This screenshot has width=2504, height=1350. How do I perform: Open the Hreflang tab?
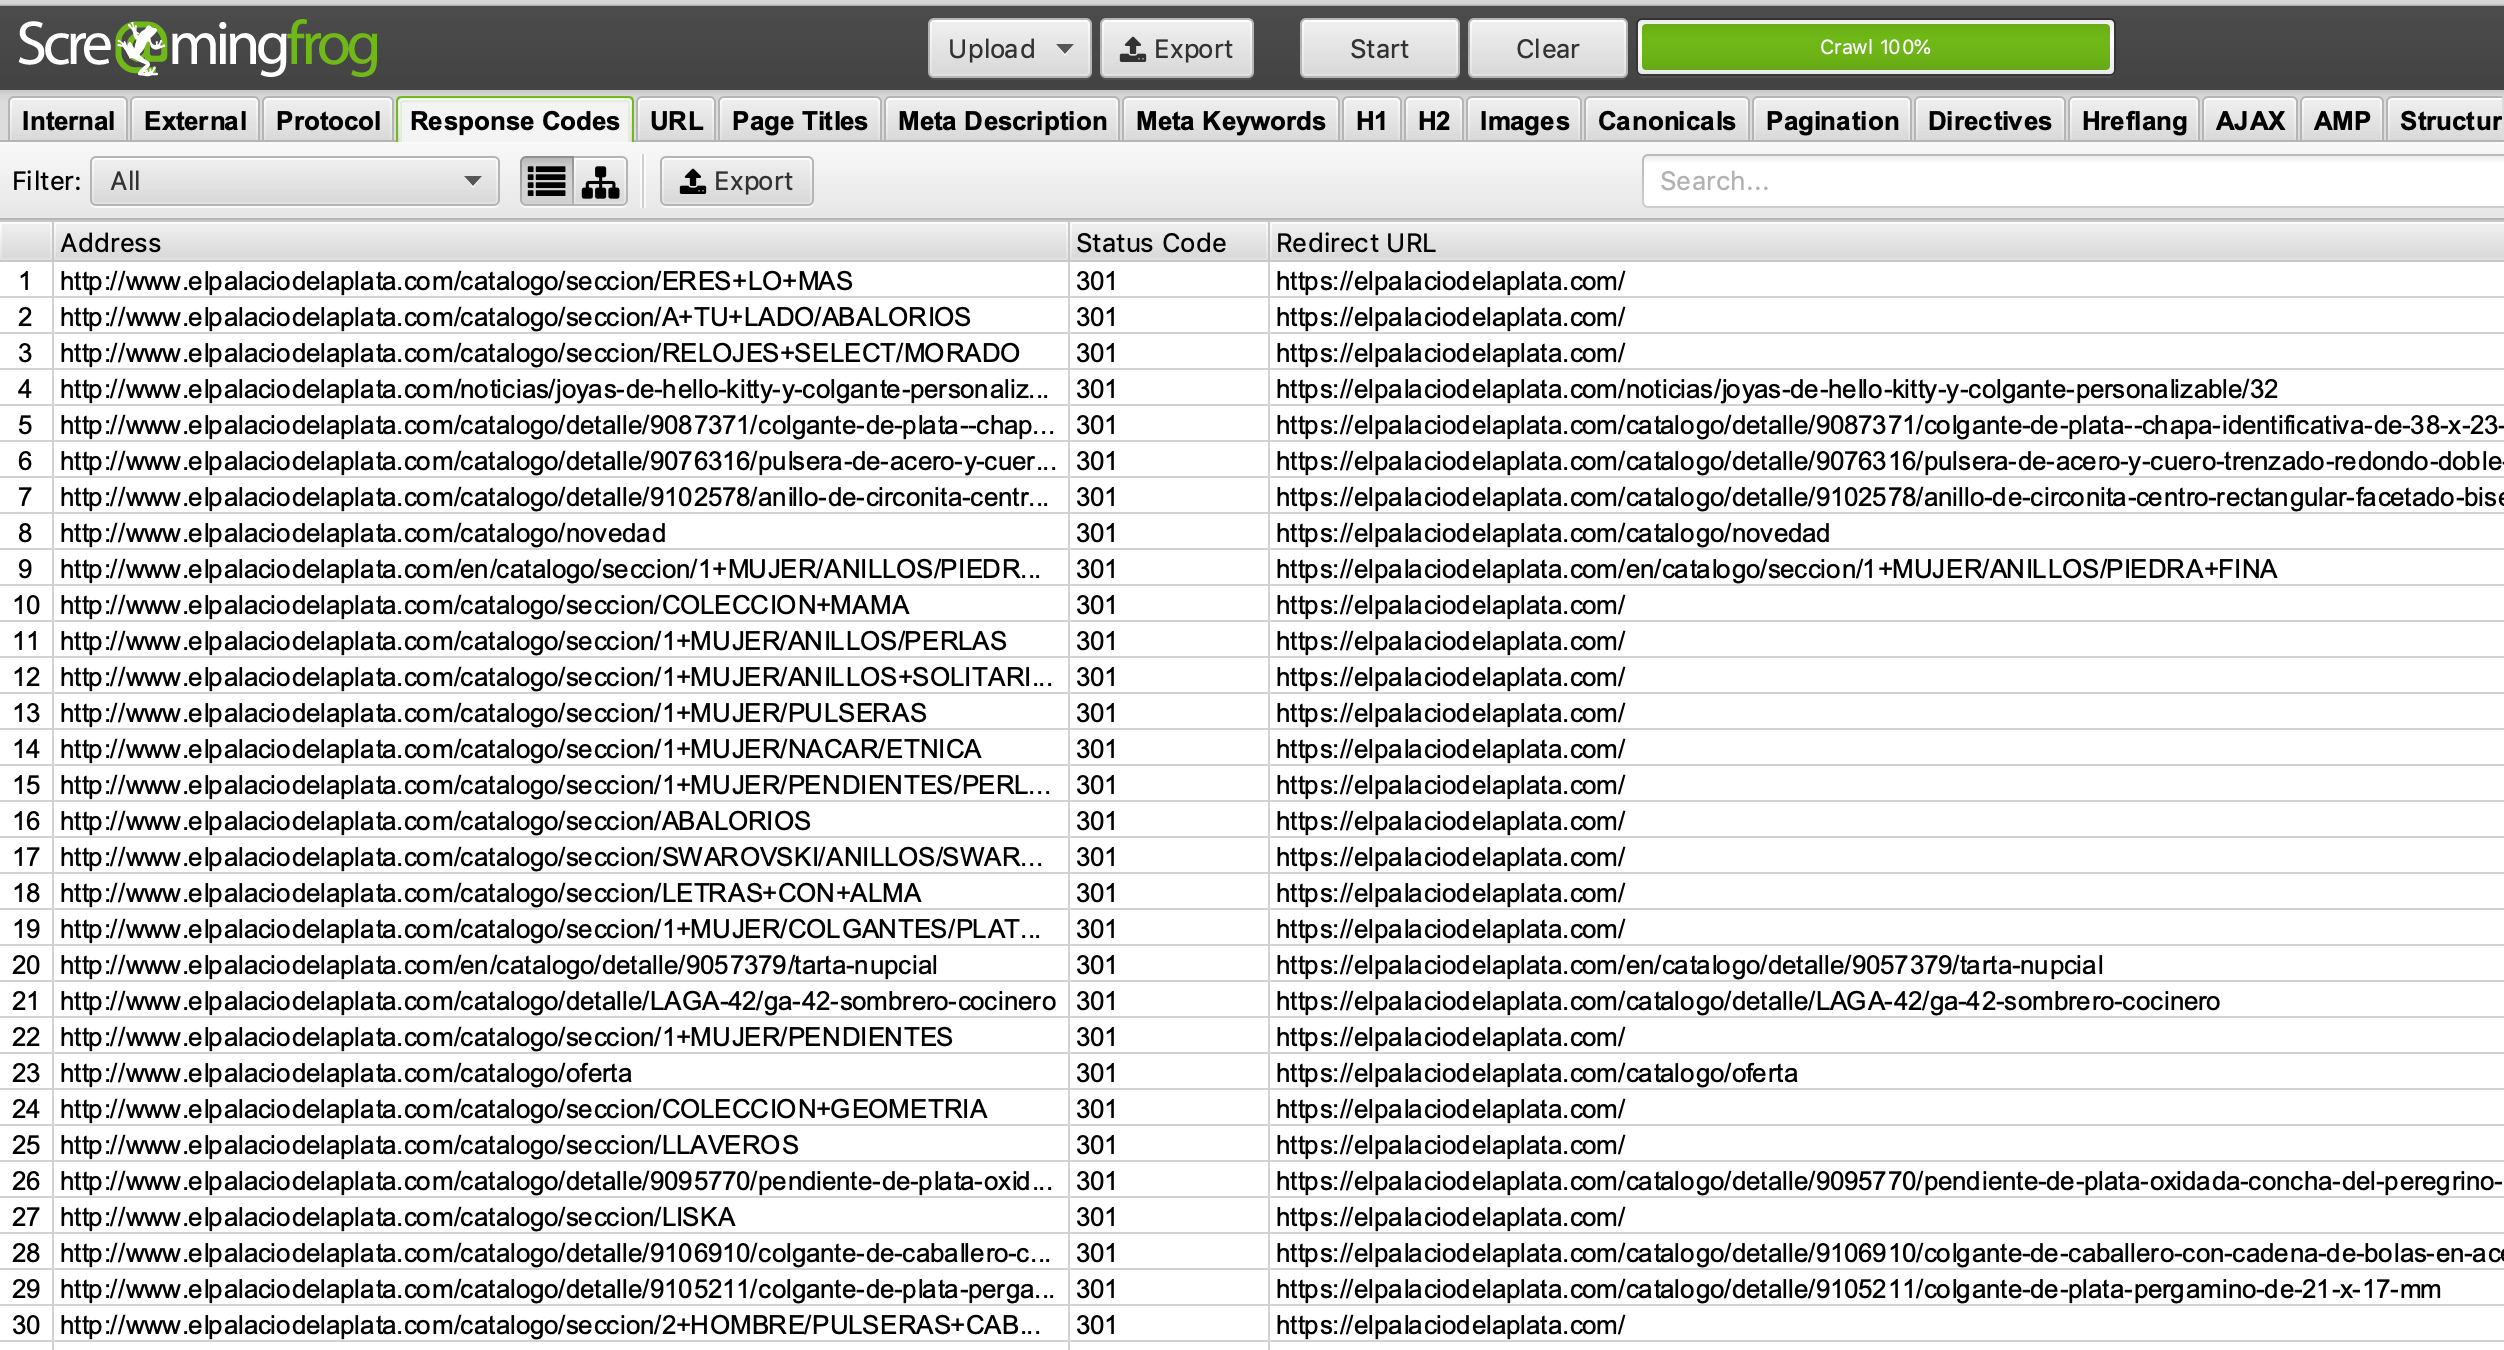click(x=2133, y=121)
